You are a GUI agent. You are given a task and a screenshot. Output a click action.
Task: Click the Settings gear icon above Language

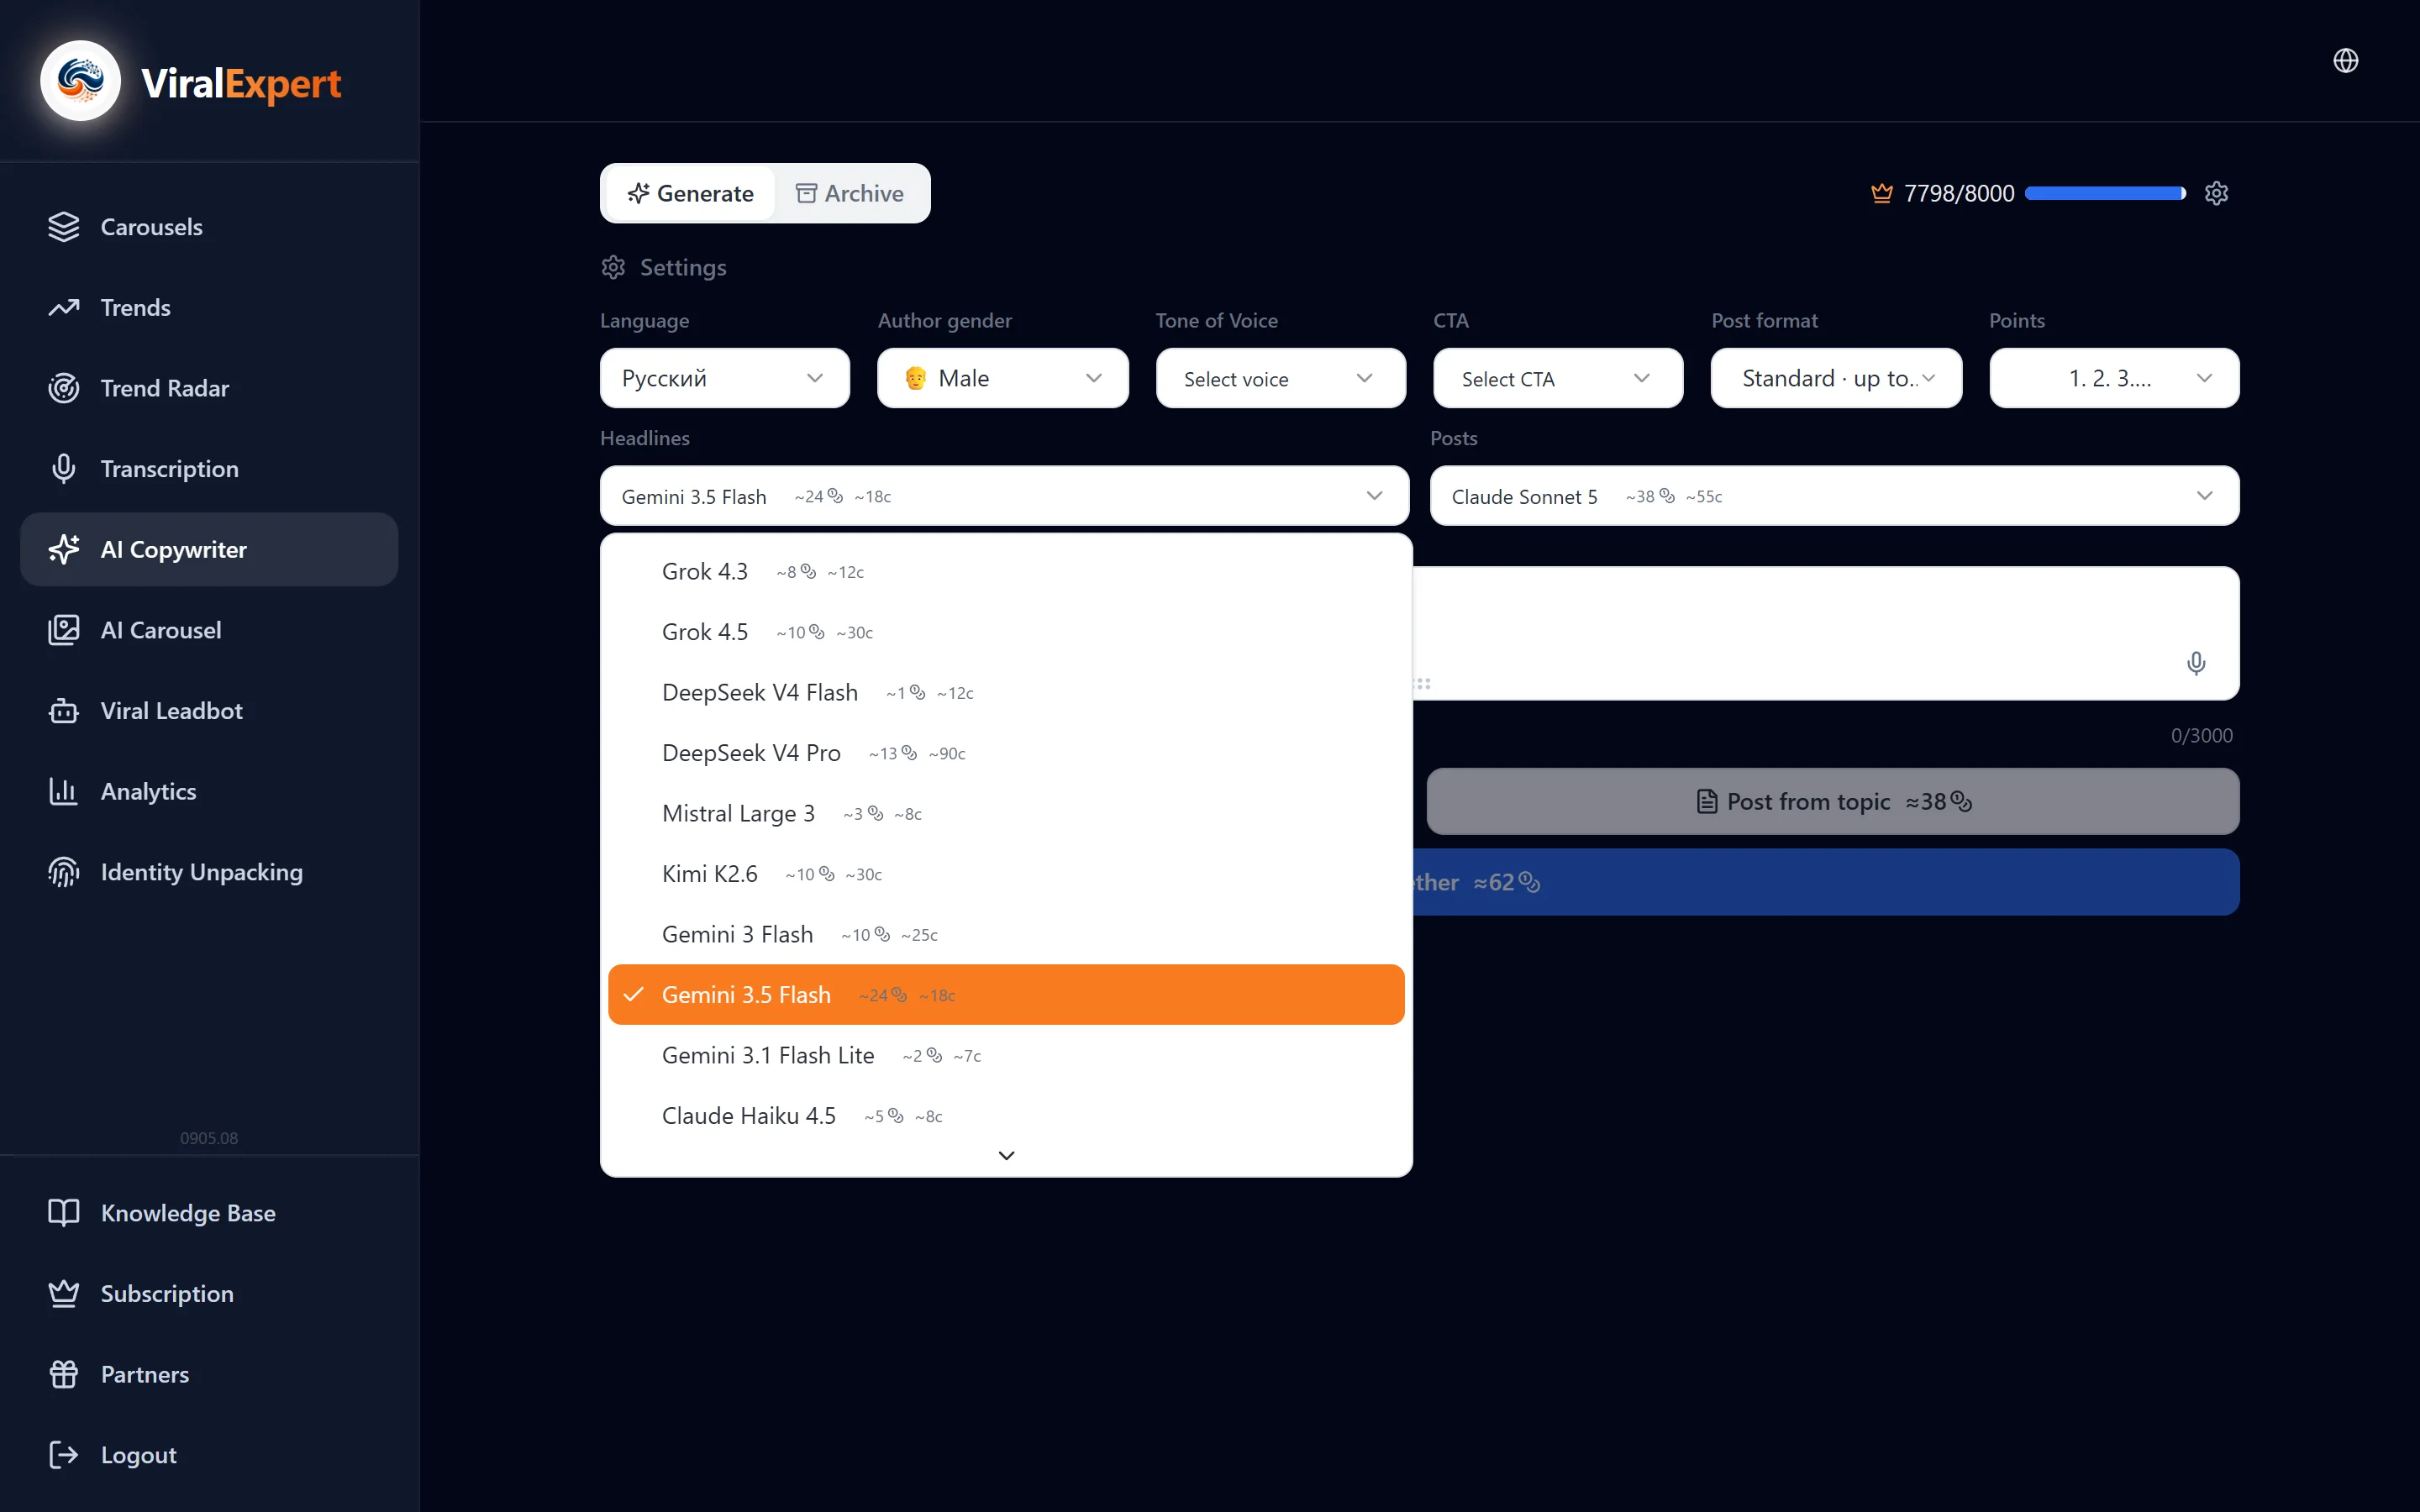click(613, 267)
